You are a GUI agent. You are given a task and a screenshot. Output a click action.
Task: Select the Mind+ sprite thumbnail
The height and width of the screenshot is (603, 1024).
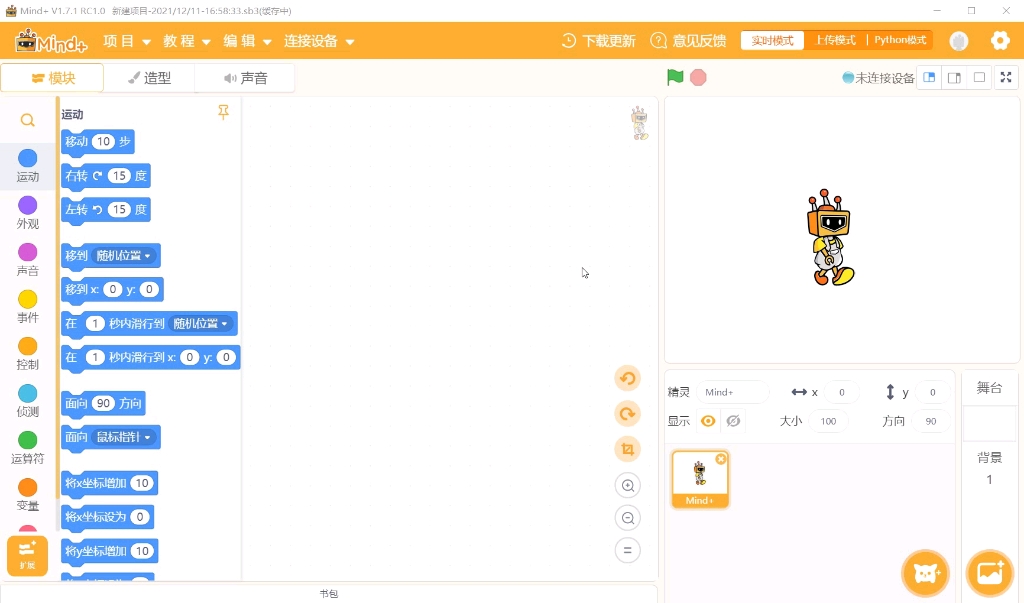700,479
